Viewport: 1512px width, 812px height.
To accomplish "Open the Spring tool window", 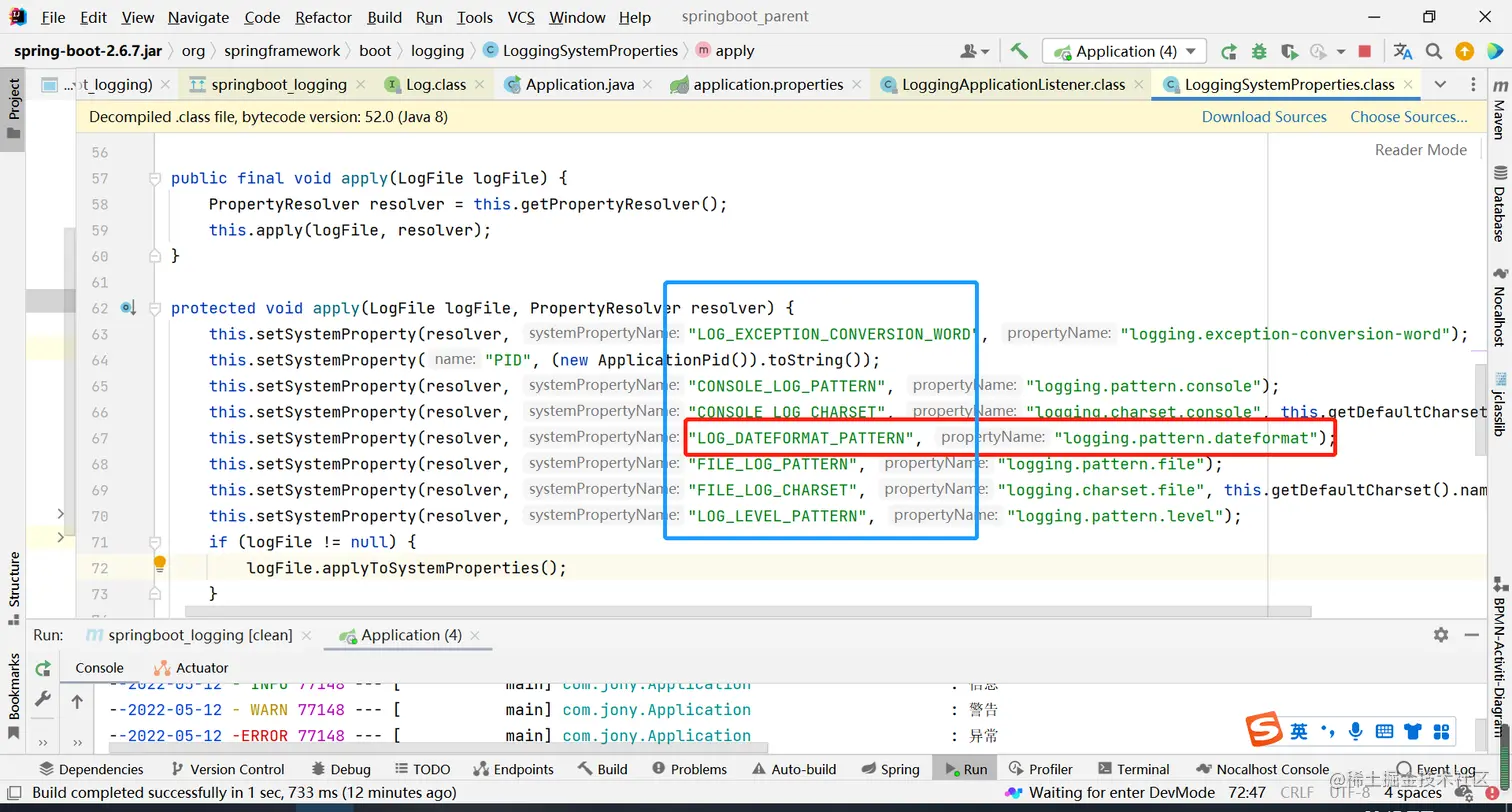I will tap(890, 769).
